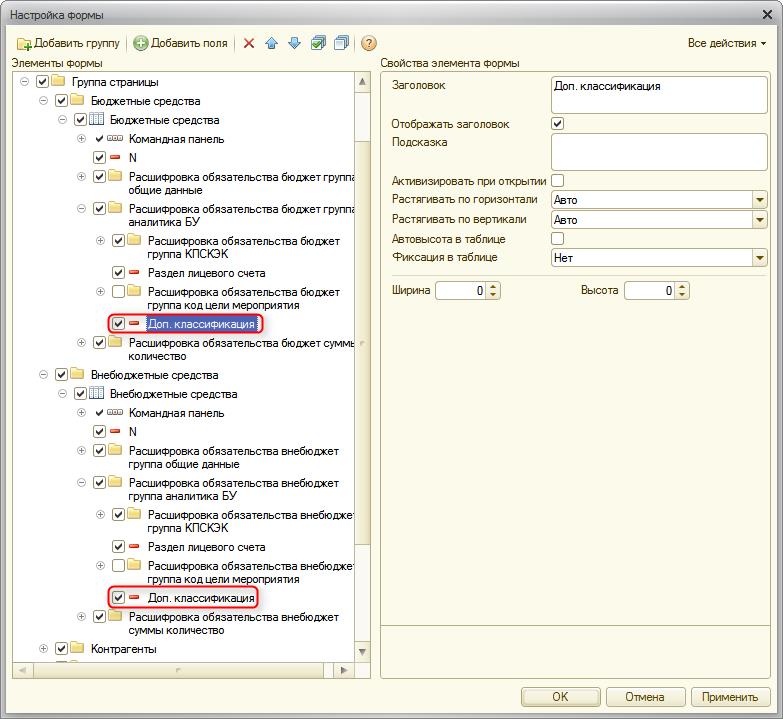783x719 pixels.
Task: Click the Ширина value field
Action: click(460, 291)
